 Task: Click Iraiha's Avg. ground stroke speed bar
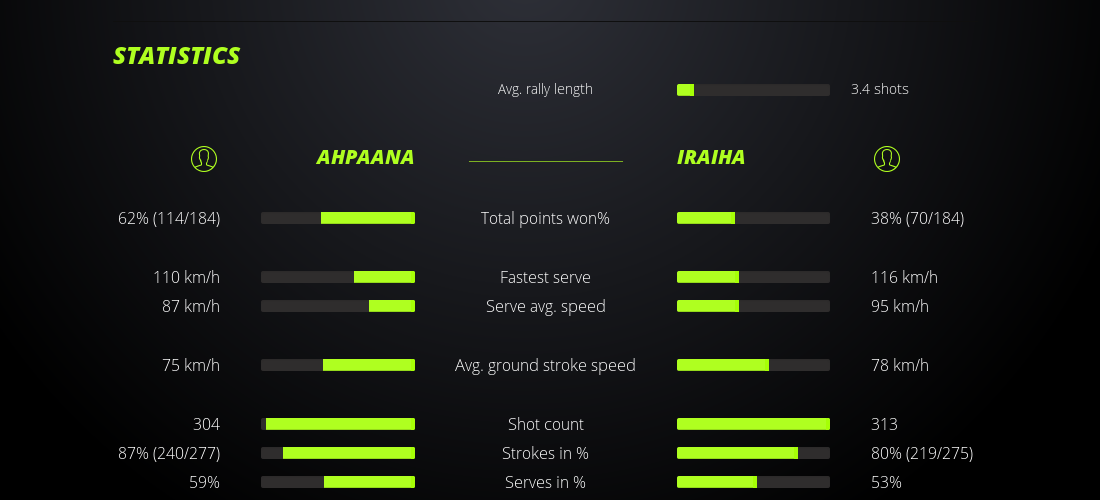(753, 365)
